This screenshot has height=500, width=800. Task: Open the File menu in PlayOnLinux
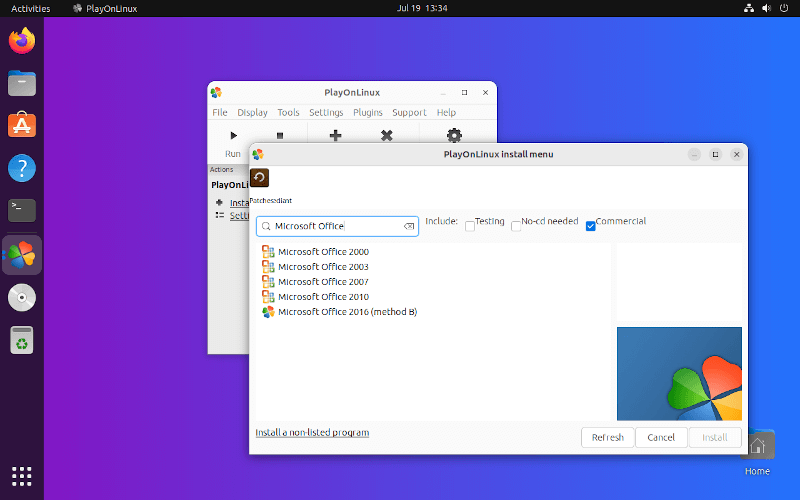coord(220,112)
